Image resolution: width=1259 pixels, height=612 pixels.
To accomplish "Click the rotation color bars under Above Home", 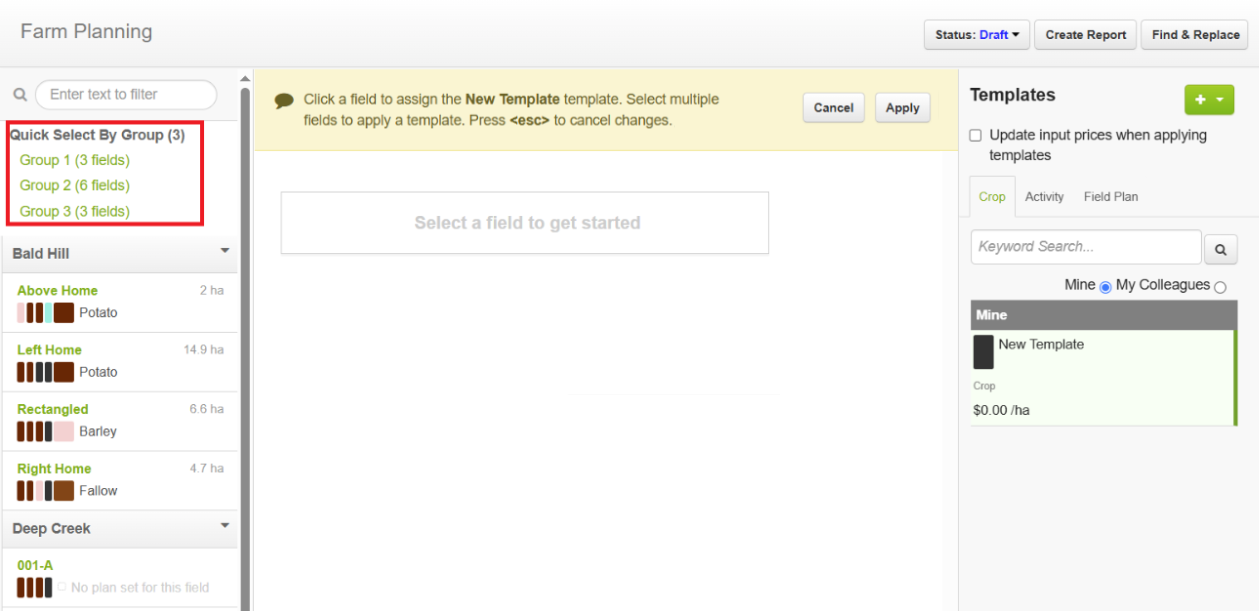I will 46,313.
